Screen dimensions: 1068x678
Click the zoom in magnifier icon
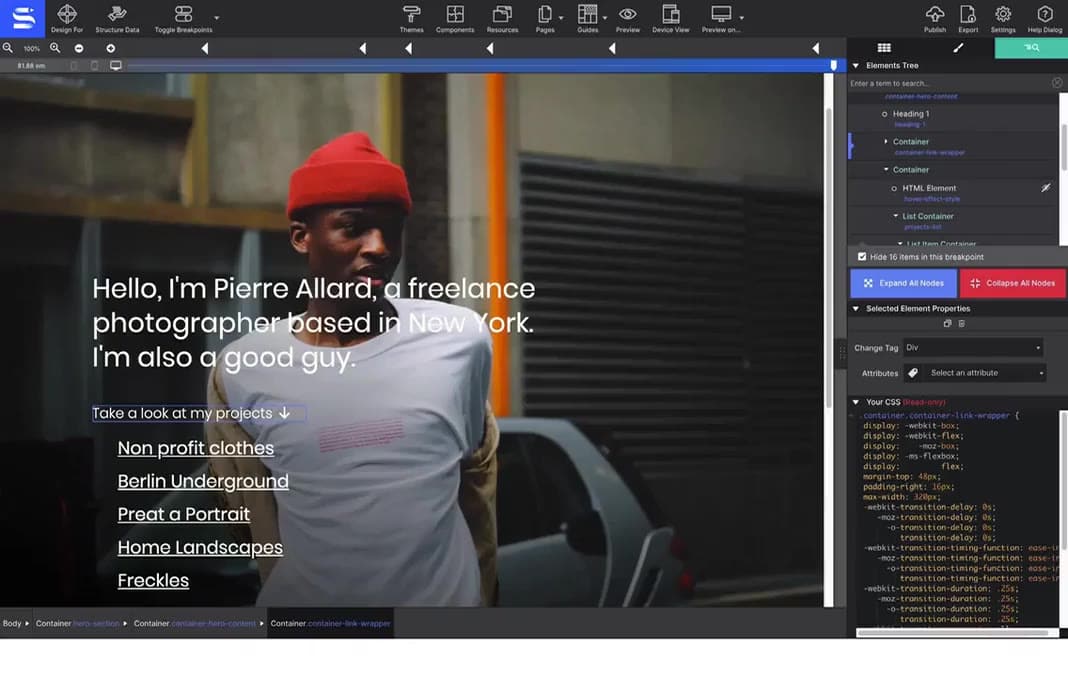click(x=55, y=48)
